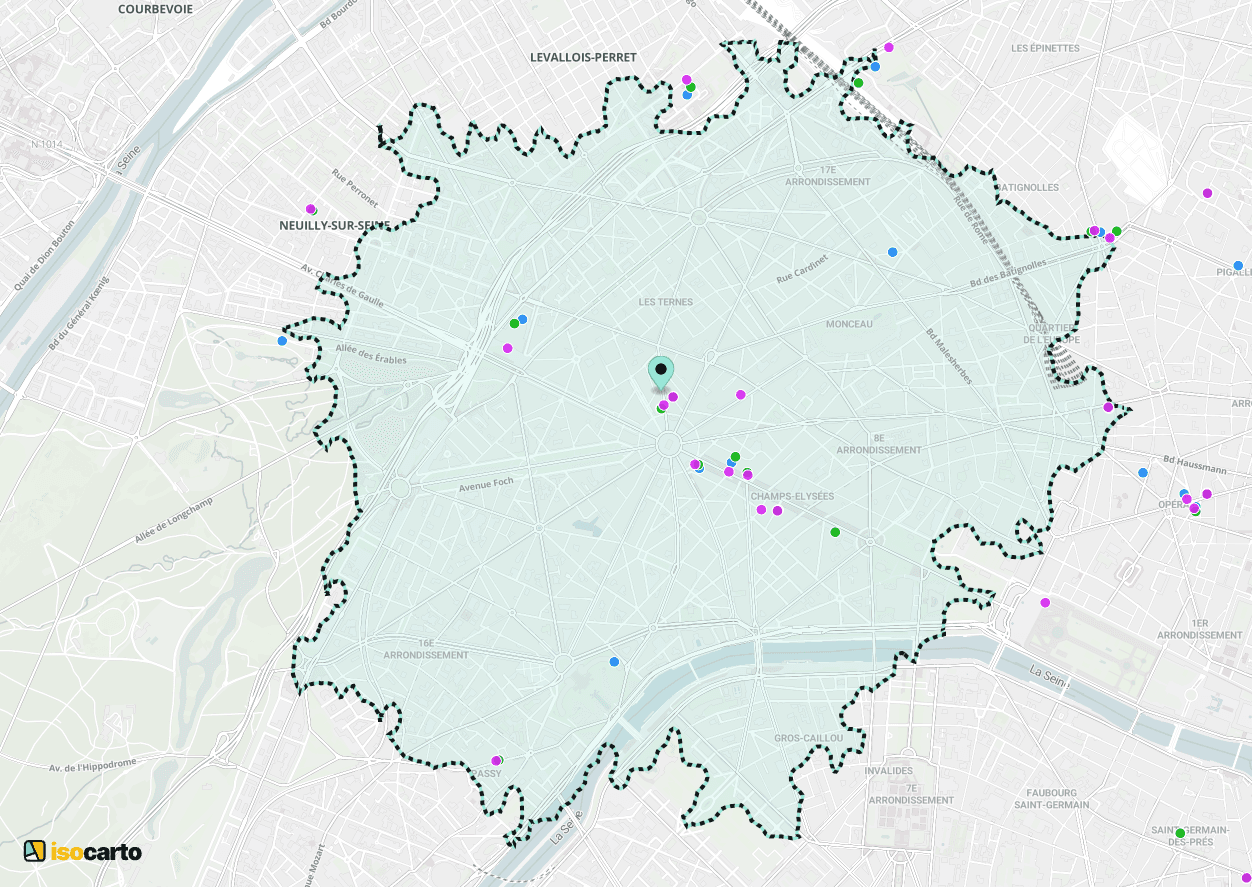1252x887 pixels.
Task: Select the magenta dot east of Batignolles
Action: click(1207, 193)
